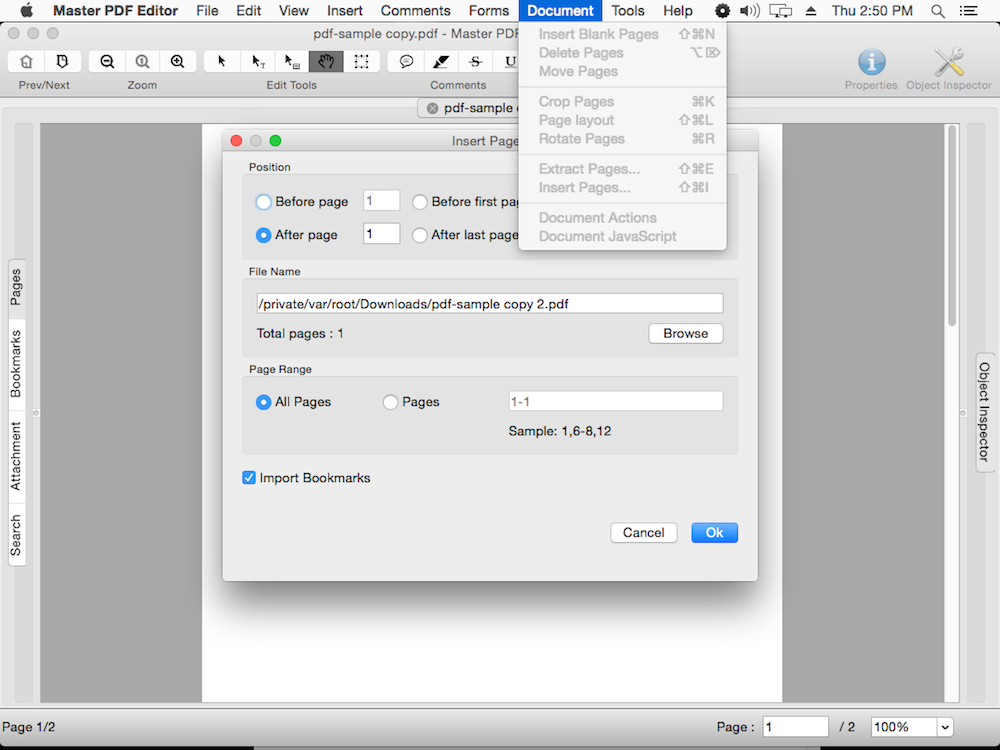Close the pdf-sample document tab

point(432,108)
